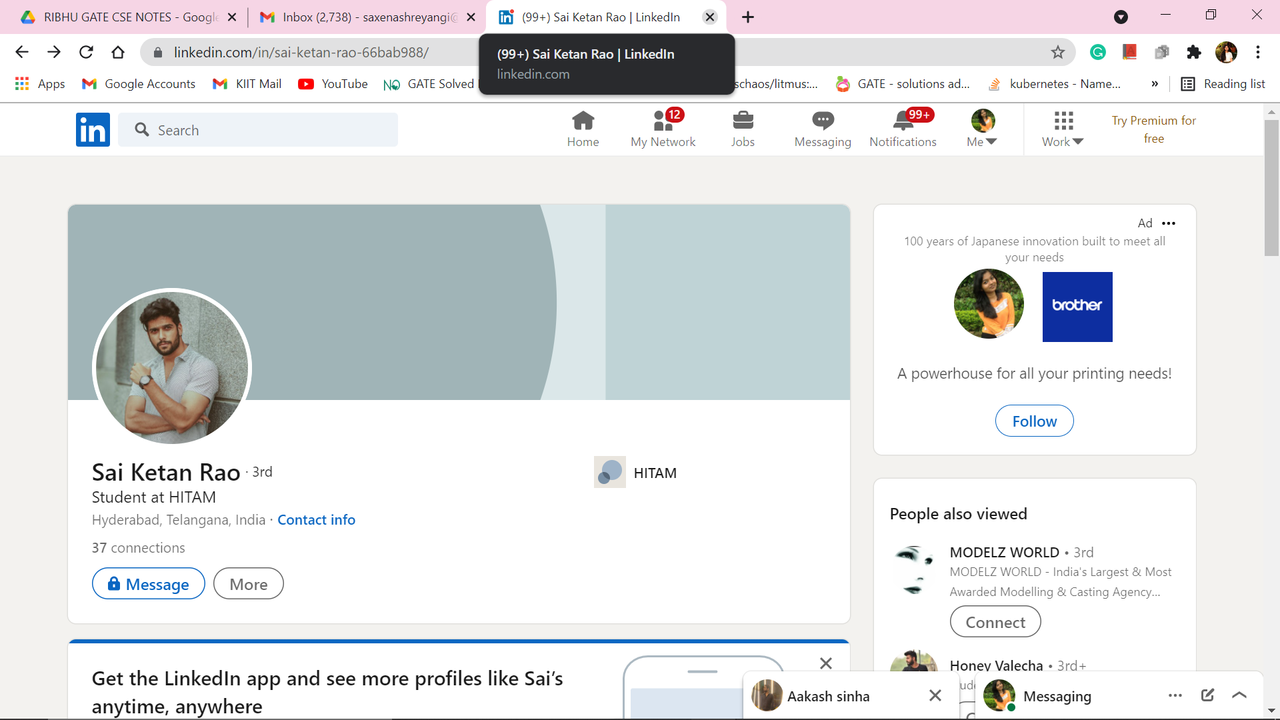Click Message button on profile

[148, 584]
